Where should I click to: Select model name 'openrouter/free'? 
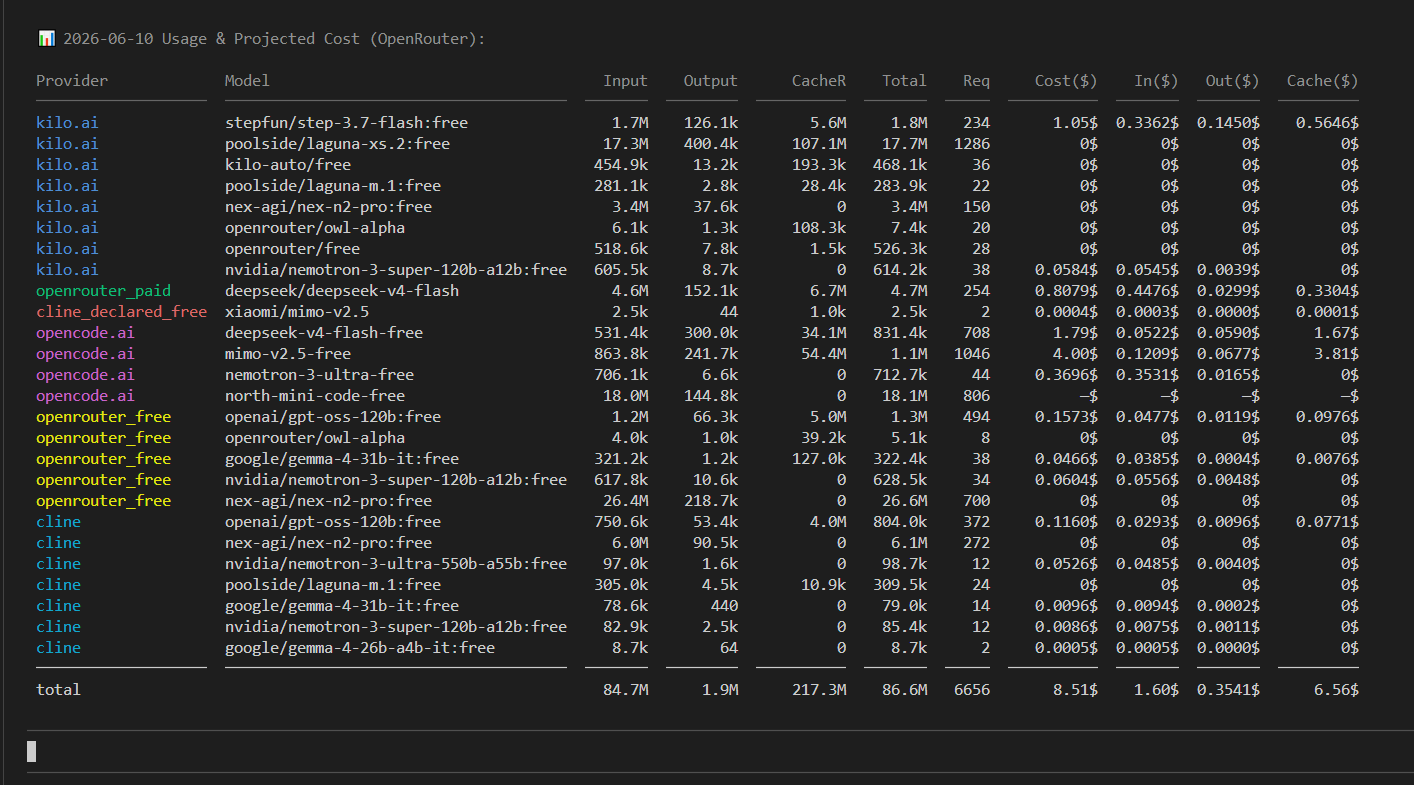[292, 249]
